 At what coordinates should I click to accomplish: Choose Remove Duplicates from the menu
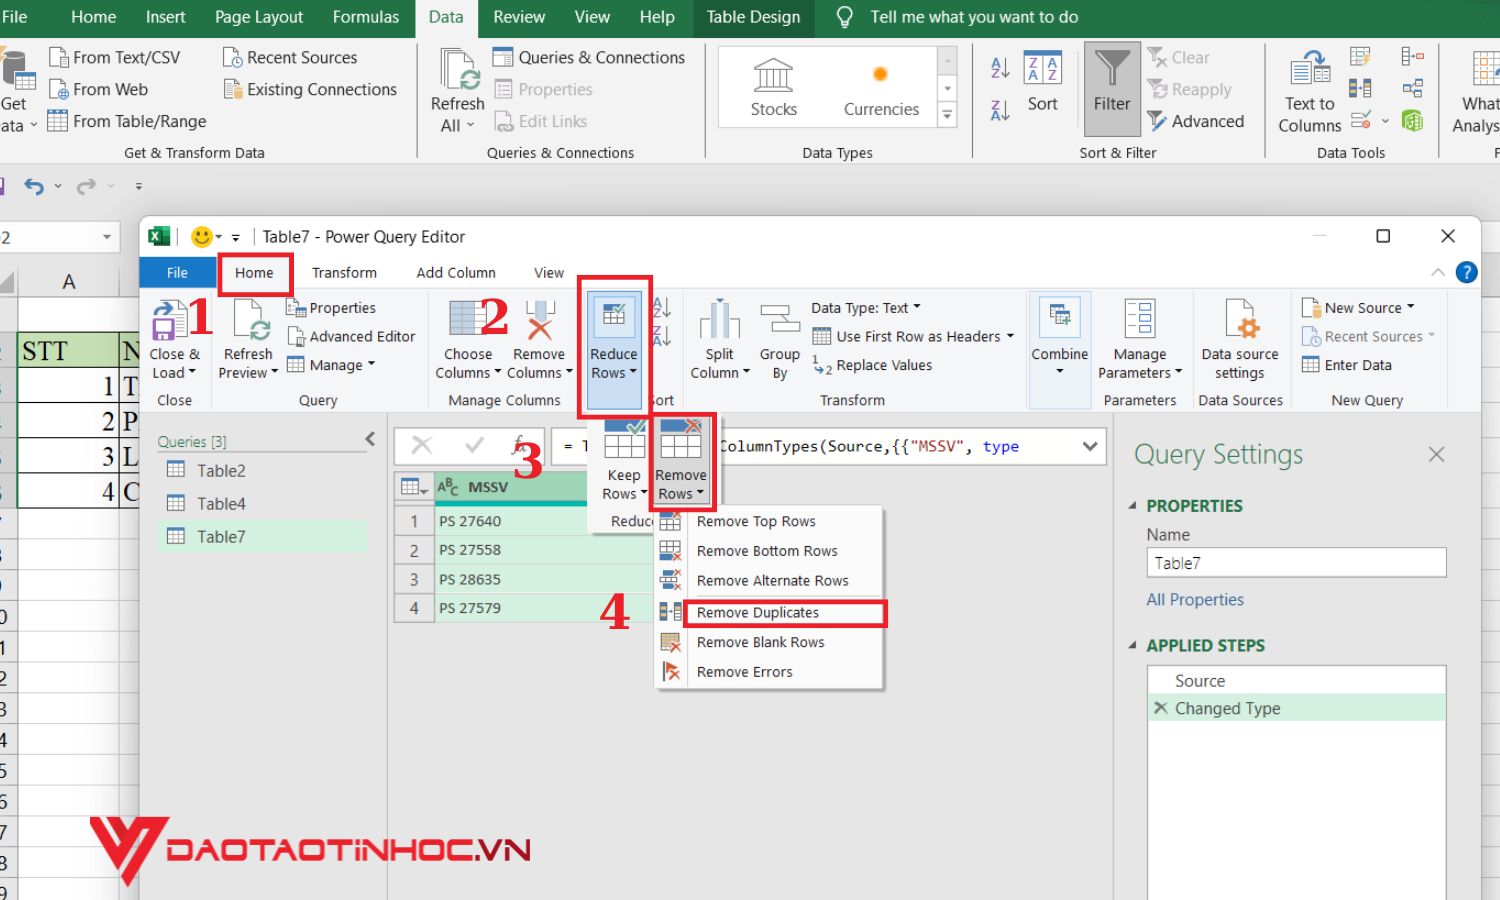coord(758,613)
